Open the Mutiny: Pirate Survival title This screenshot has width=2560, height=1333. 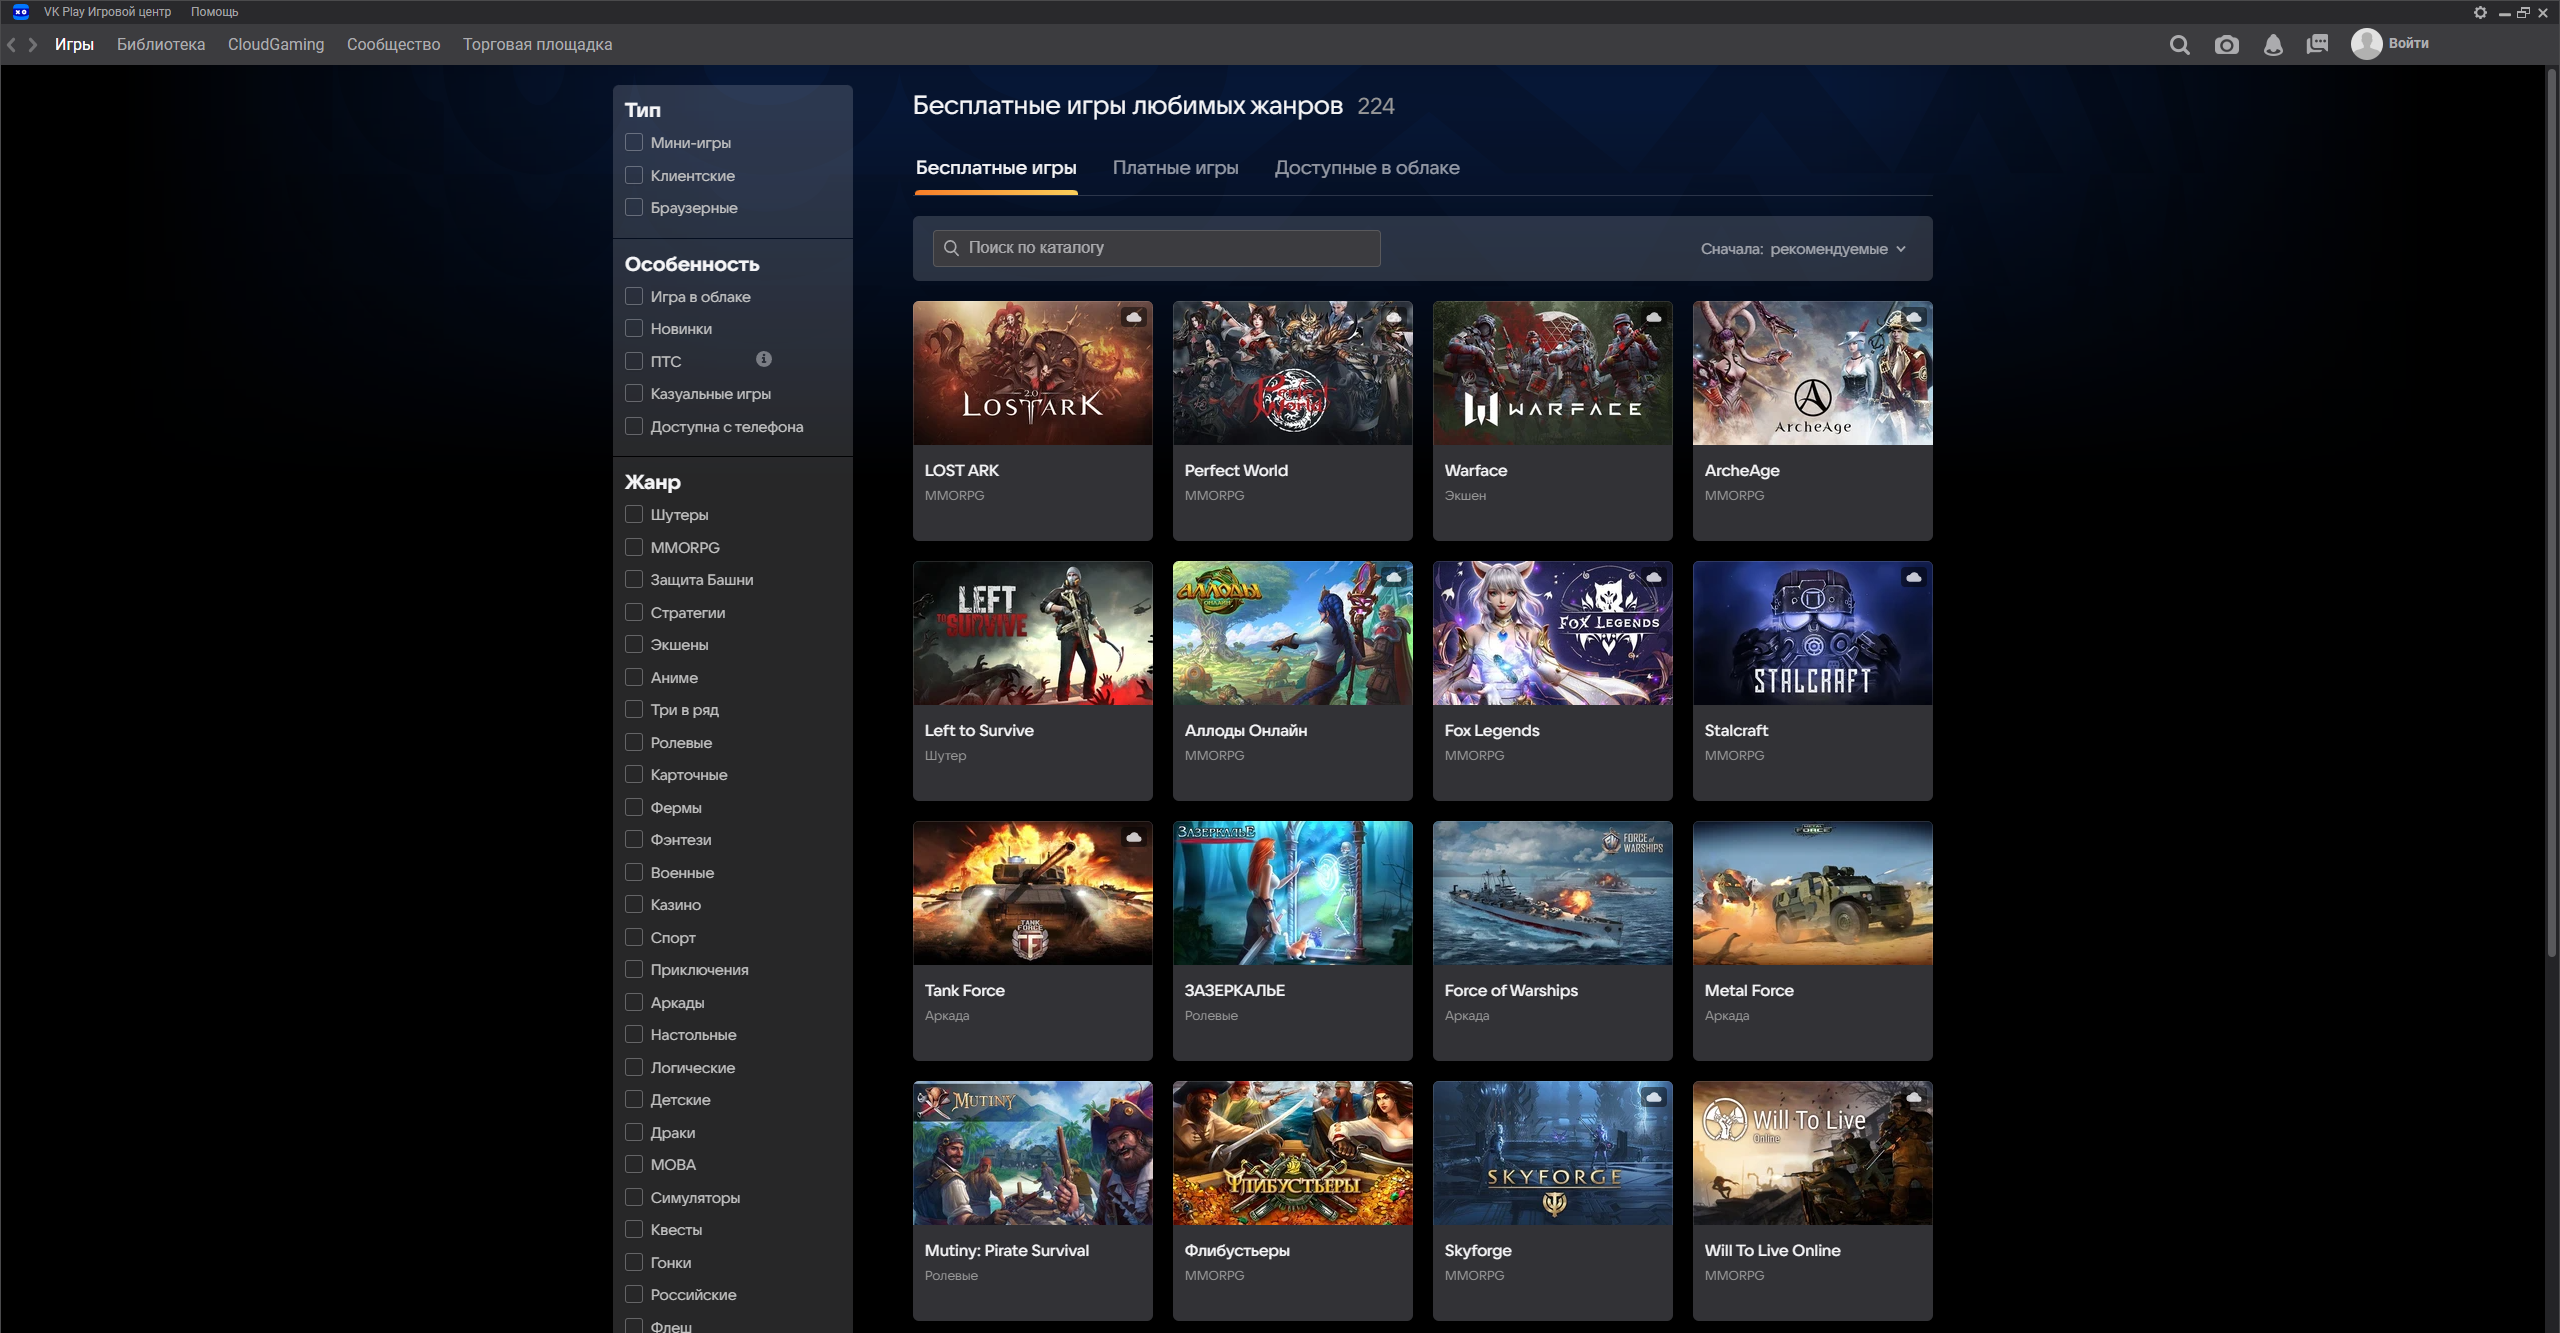coord(1006,1250)
